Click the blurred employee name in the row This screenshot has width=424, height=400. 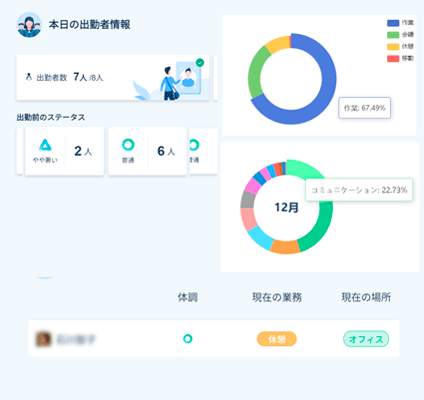click(x=76, y=339)
